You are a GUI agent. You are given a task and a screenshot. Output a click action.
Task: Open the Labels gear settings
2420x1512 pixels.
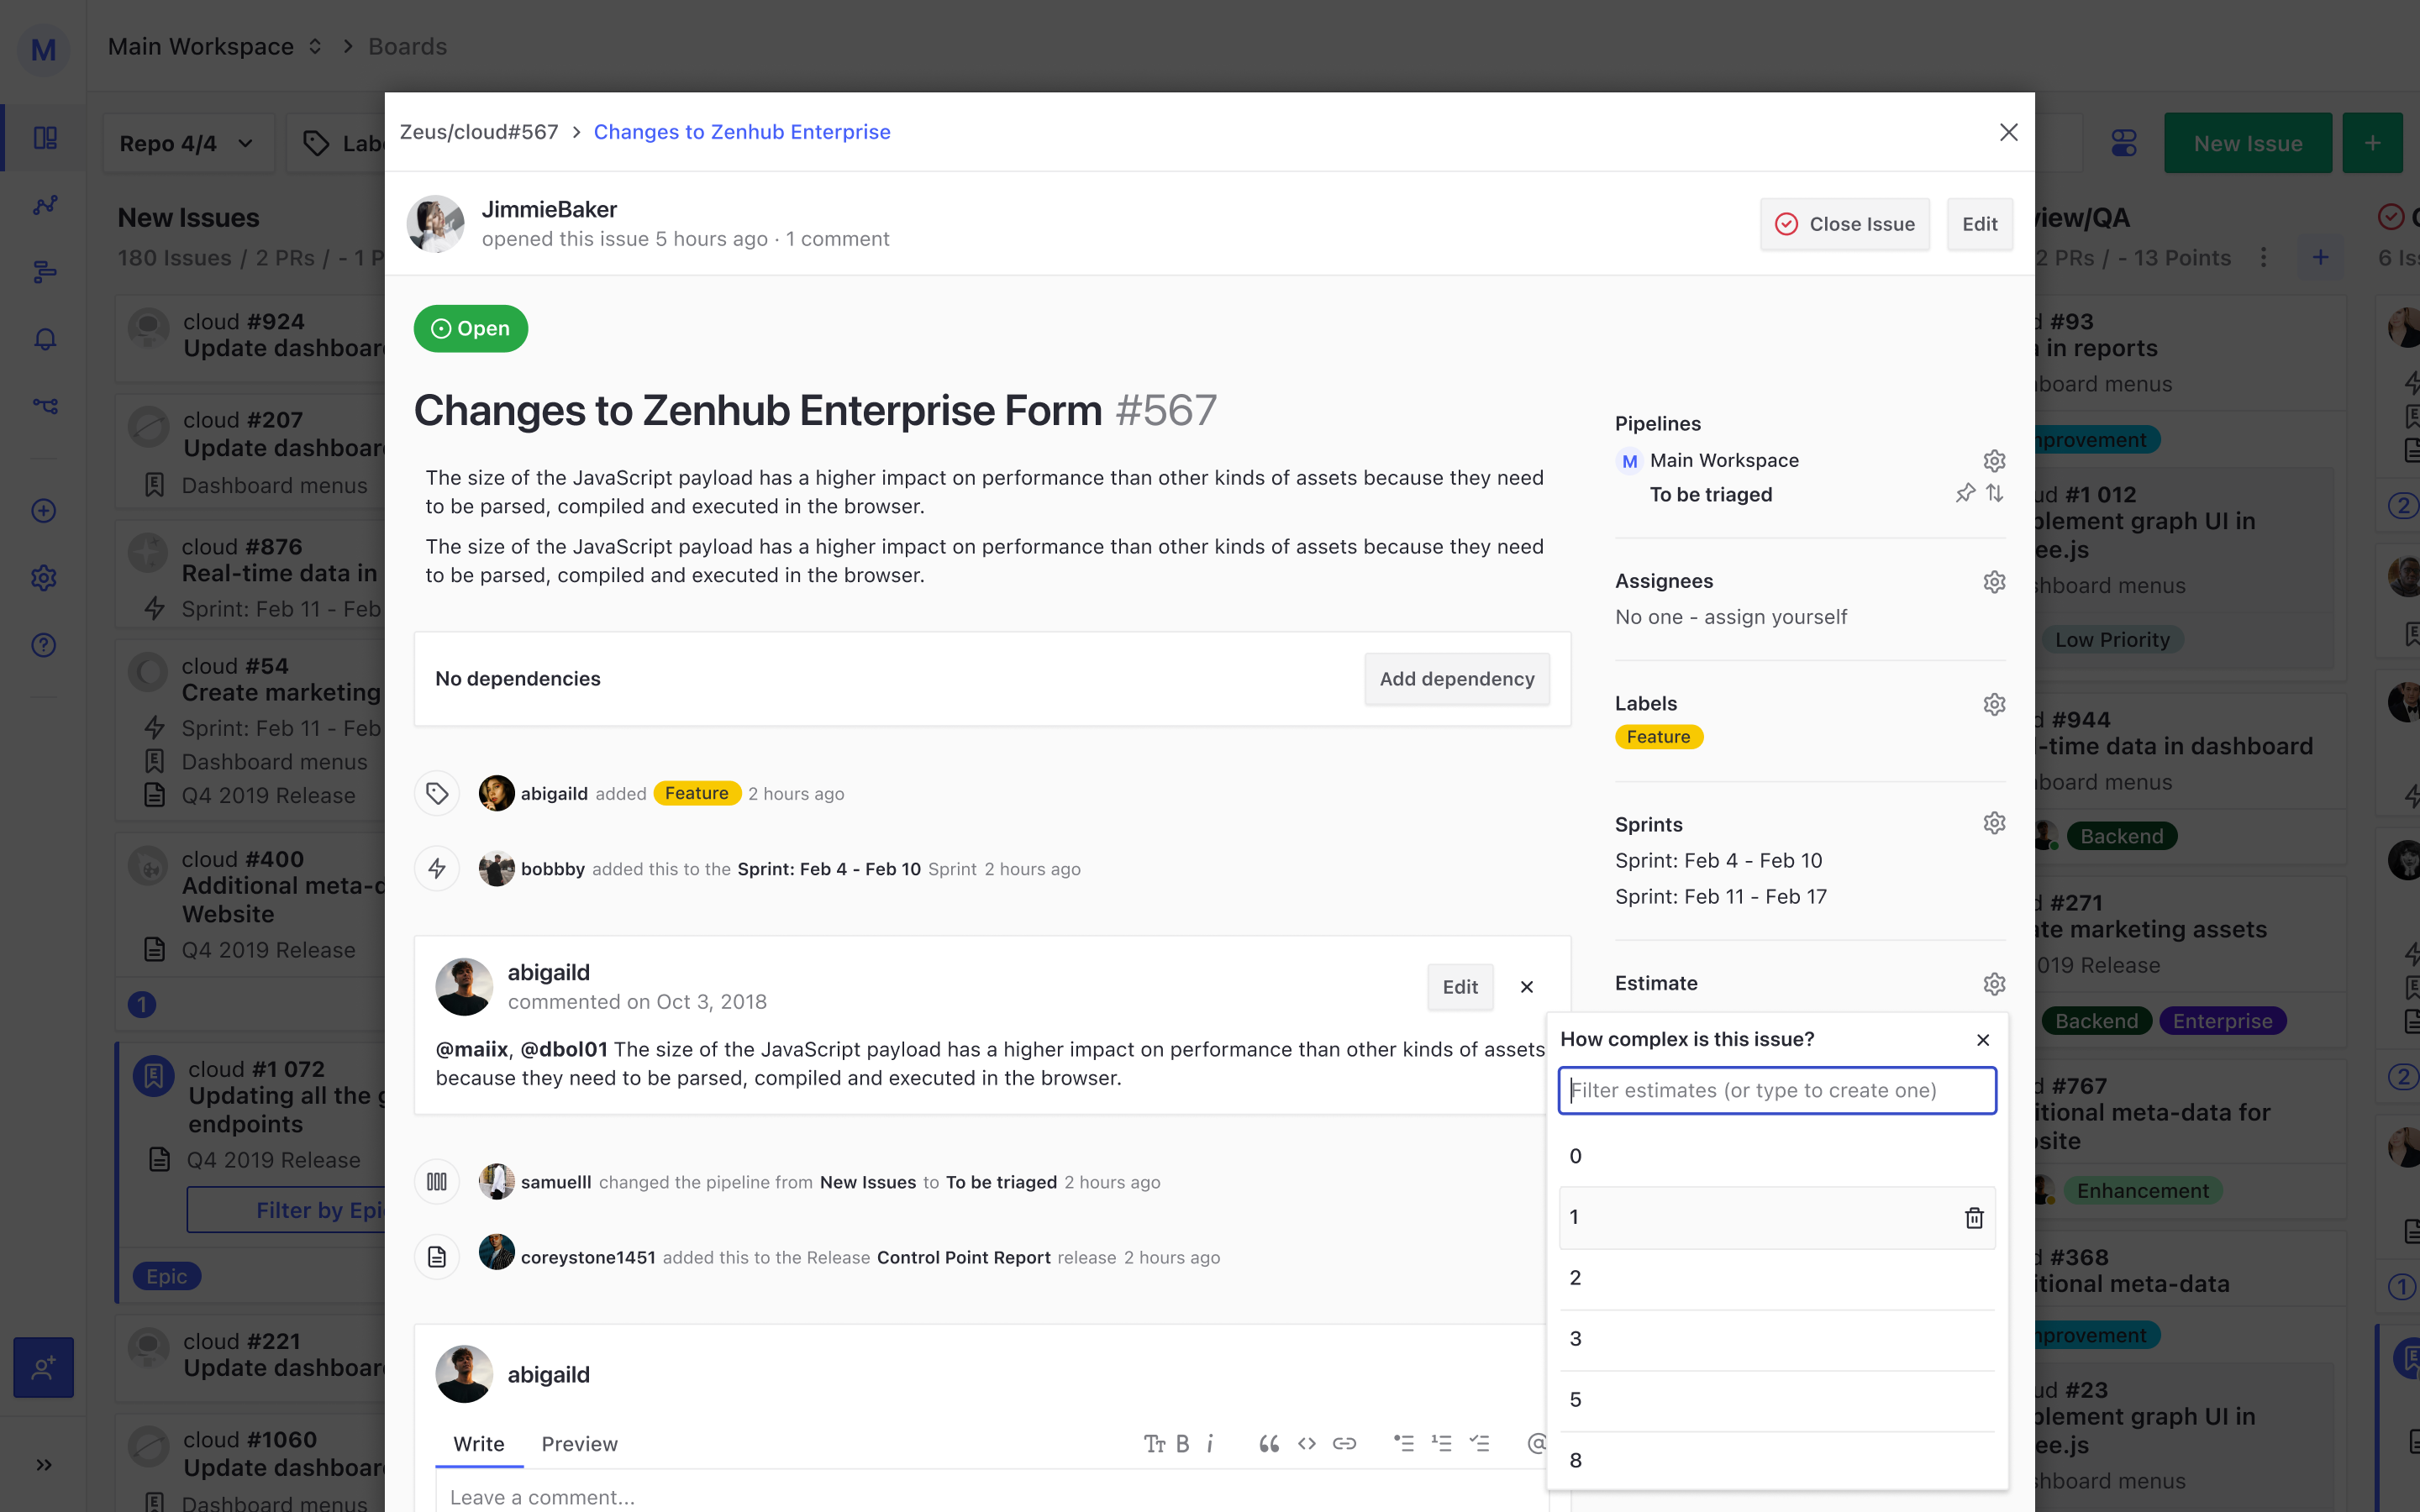coord(1994,704)
